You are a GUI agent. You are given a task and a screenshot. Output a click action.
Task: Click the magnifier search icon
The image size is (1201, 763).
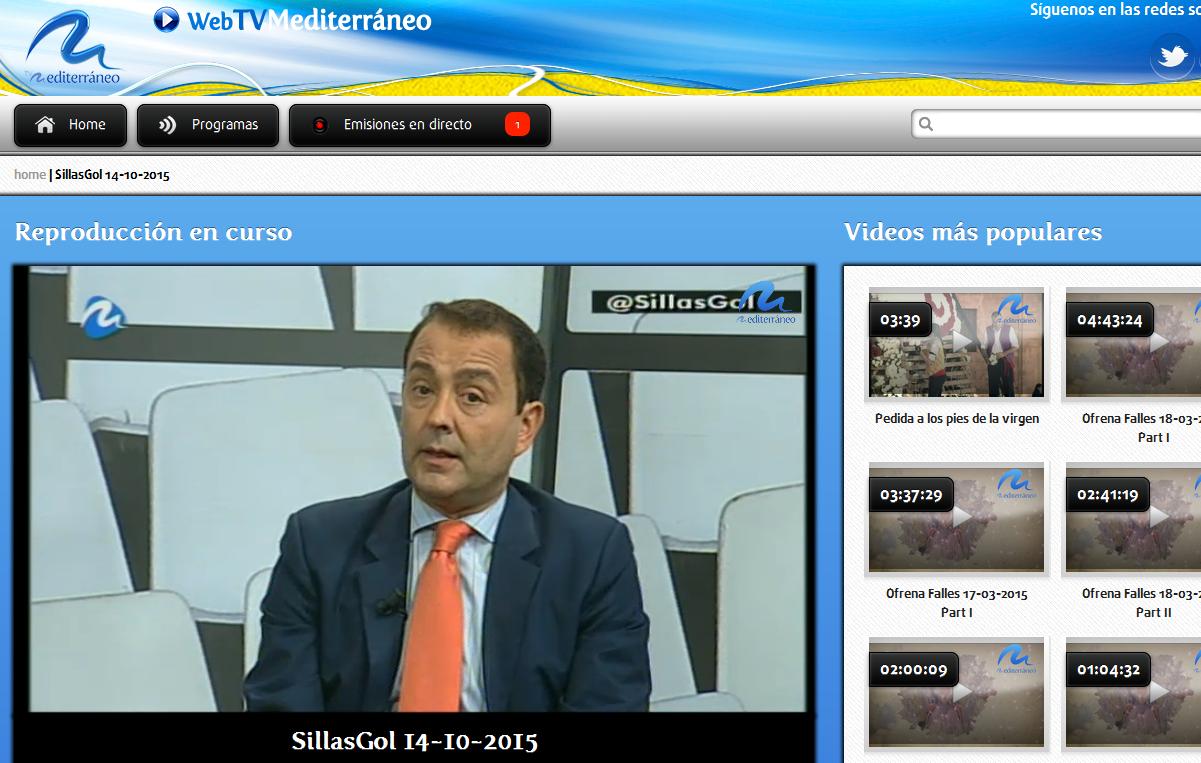pos(926,124)
